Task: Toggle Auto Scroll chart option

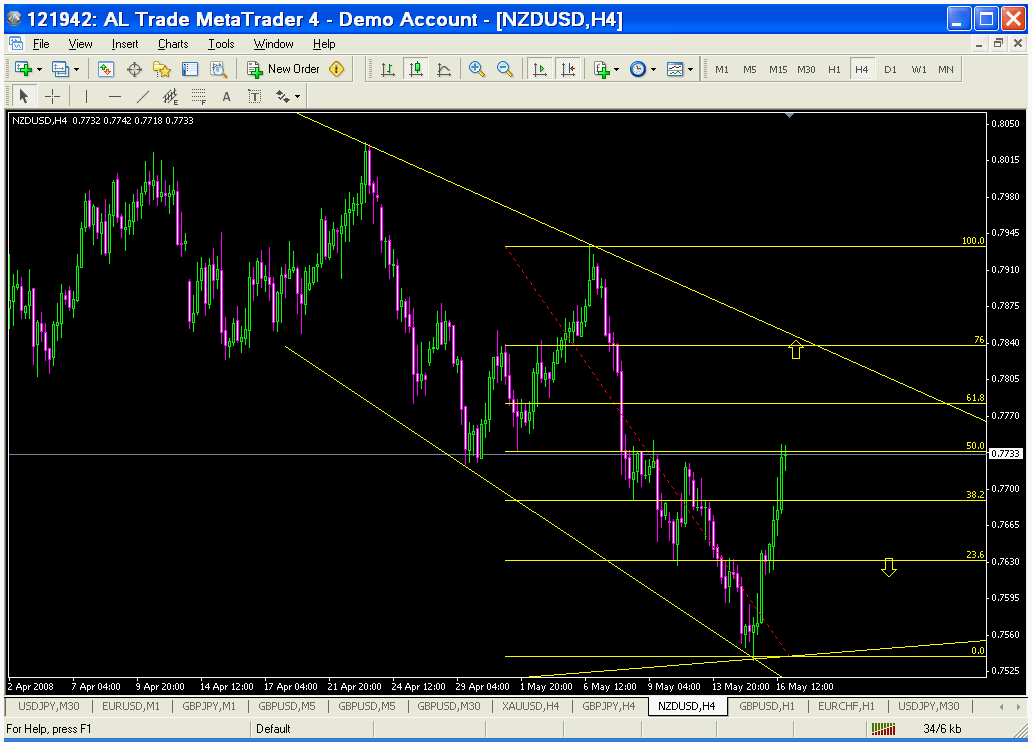Action: (540, 69)
